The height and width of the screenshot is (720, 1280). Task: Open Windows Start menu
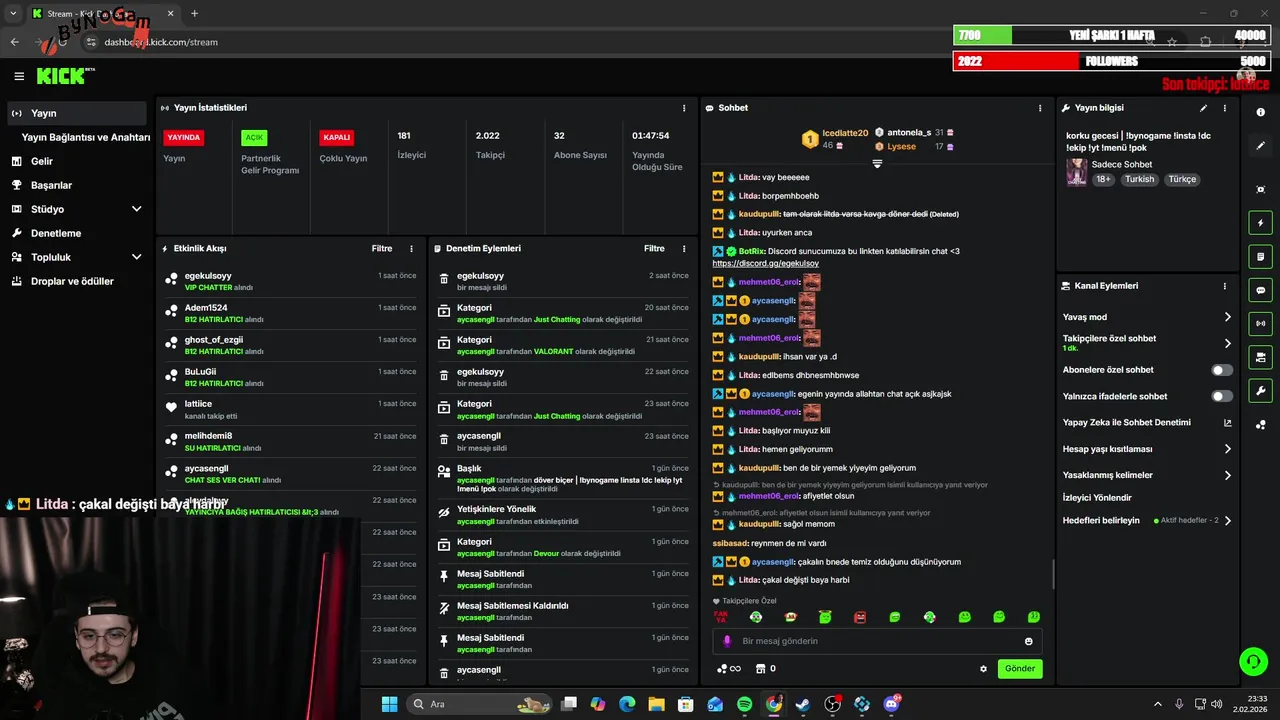389,704
